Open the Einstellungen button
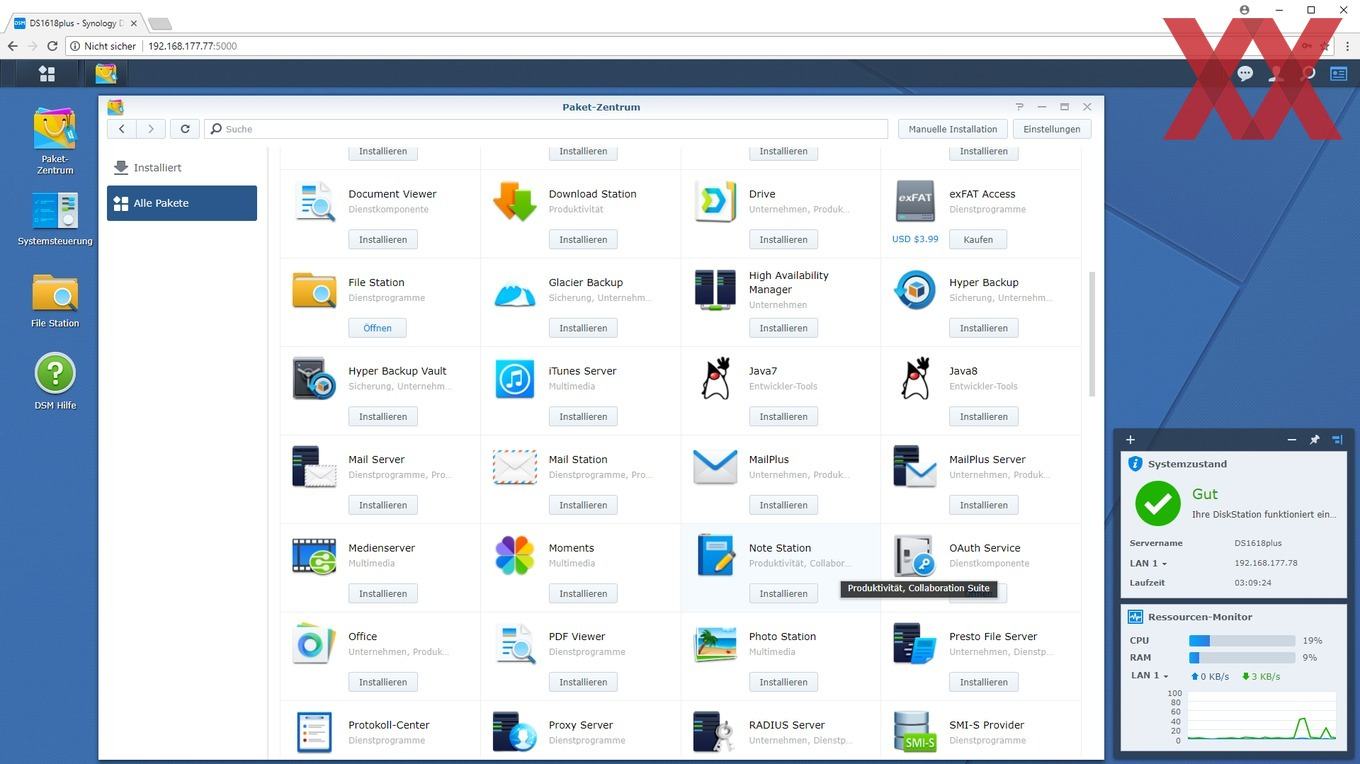The width and height of the screenshot is (1360, 764). tap(1052, 129)
